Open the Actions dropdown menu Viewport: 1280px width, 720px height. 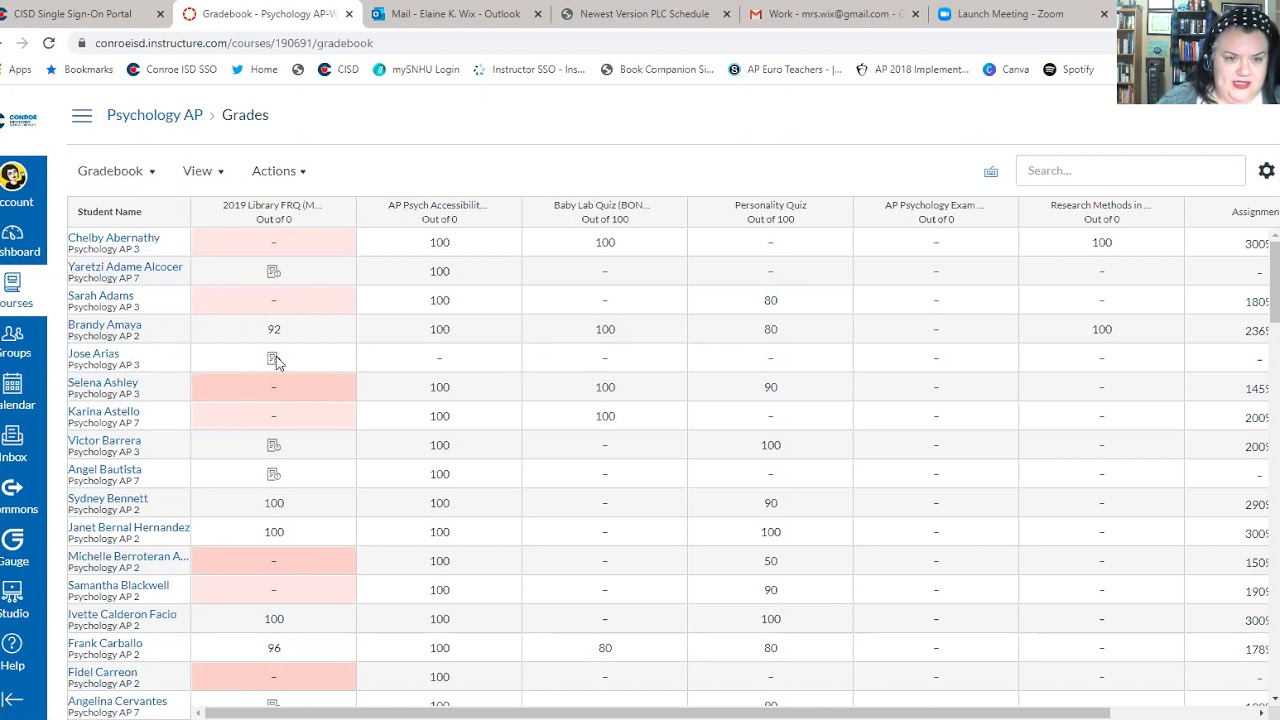tap(279, 171)
